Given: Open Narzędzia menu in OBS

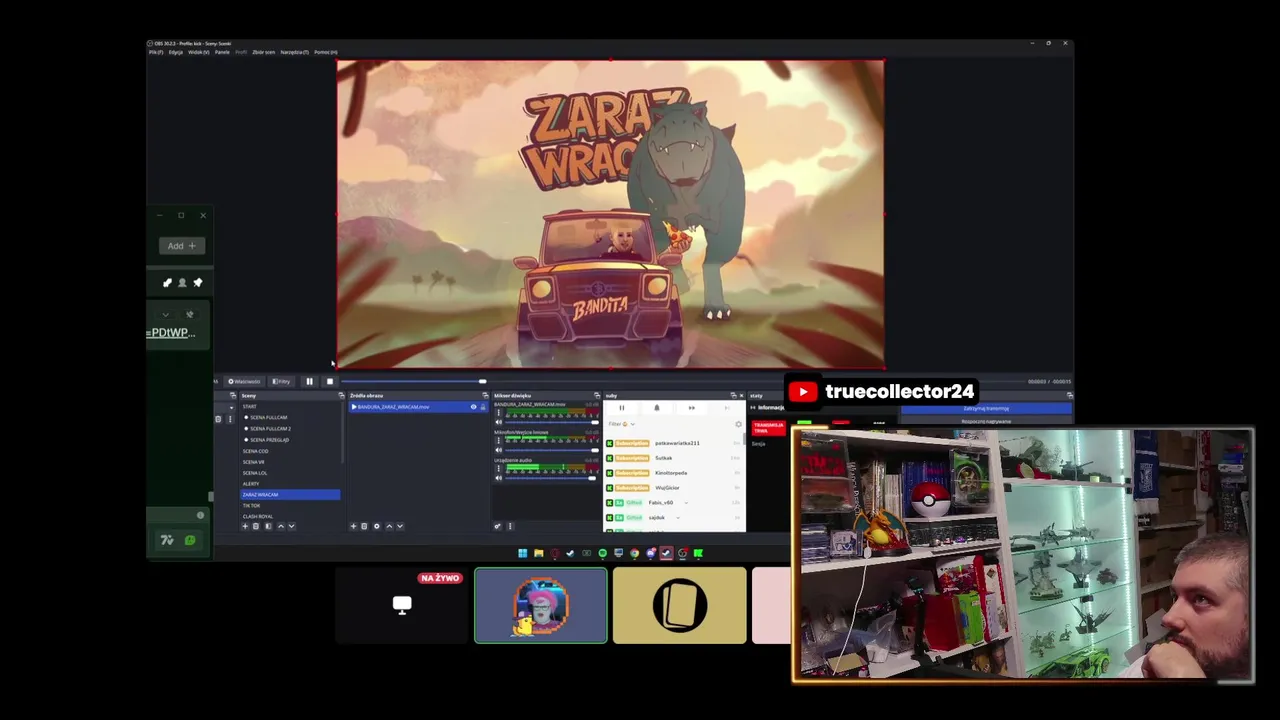Looking at the screenshot, I should pos(295,52).
